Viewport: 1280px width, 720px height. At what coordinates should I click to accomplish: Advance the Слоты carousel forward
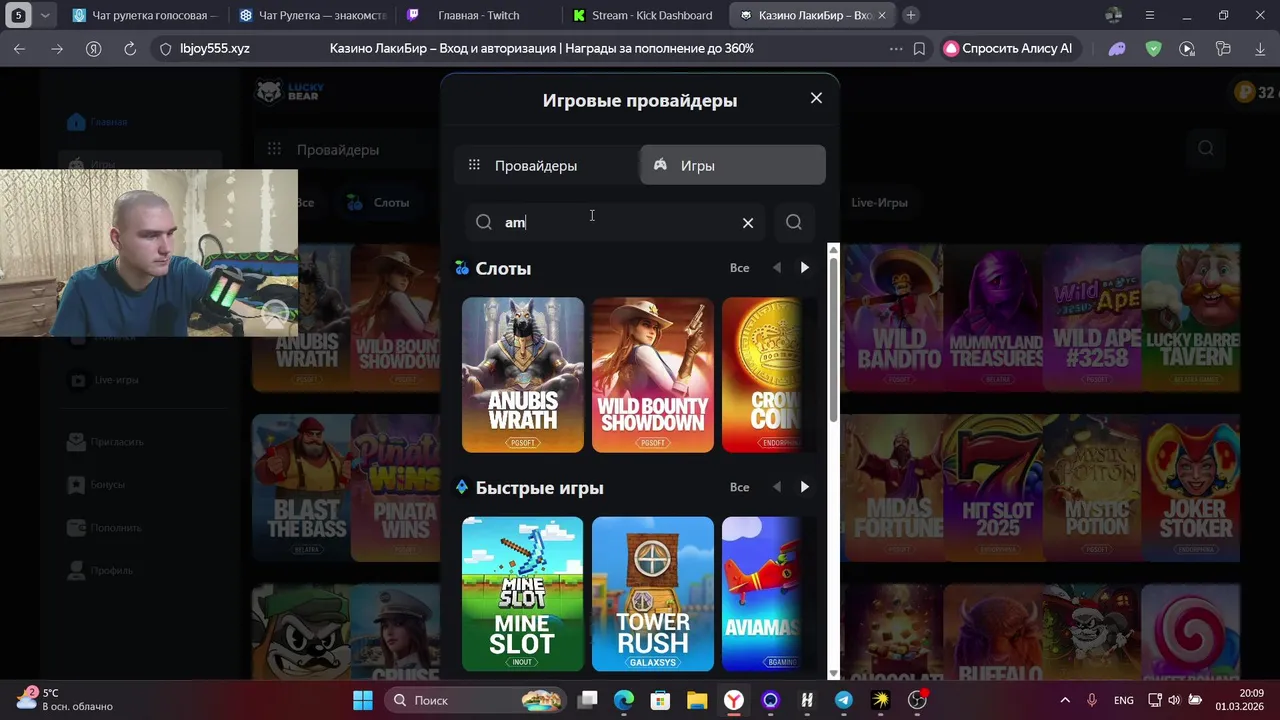805,268
